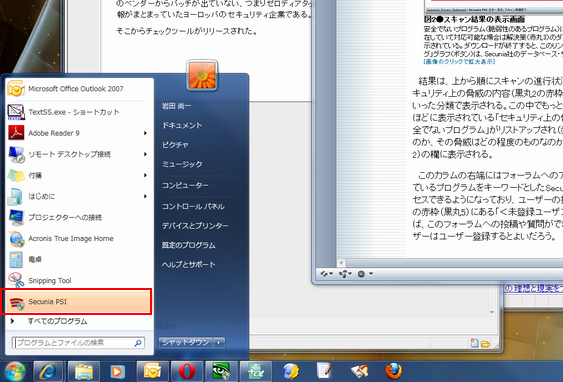Open the Acronis True Image Home icon
This screenshot has height=382, width=563.
click(x=16, y=238)
